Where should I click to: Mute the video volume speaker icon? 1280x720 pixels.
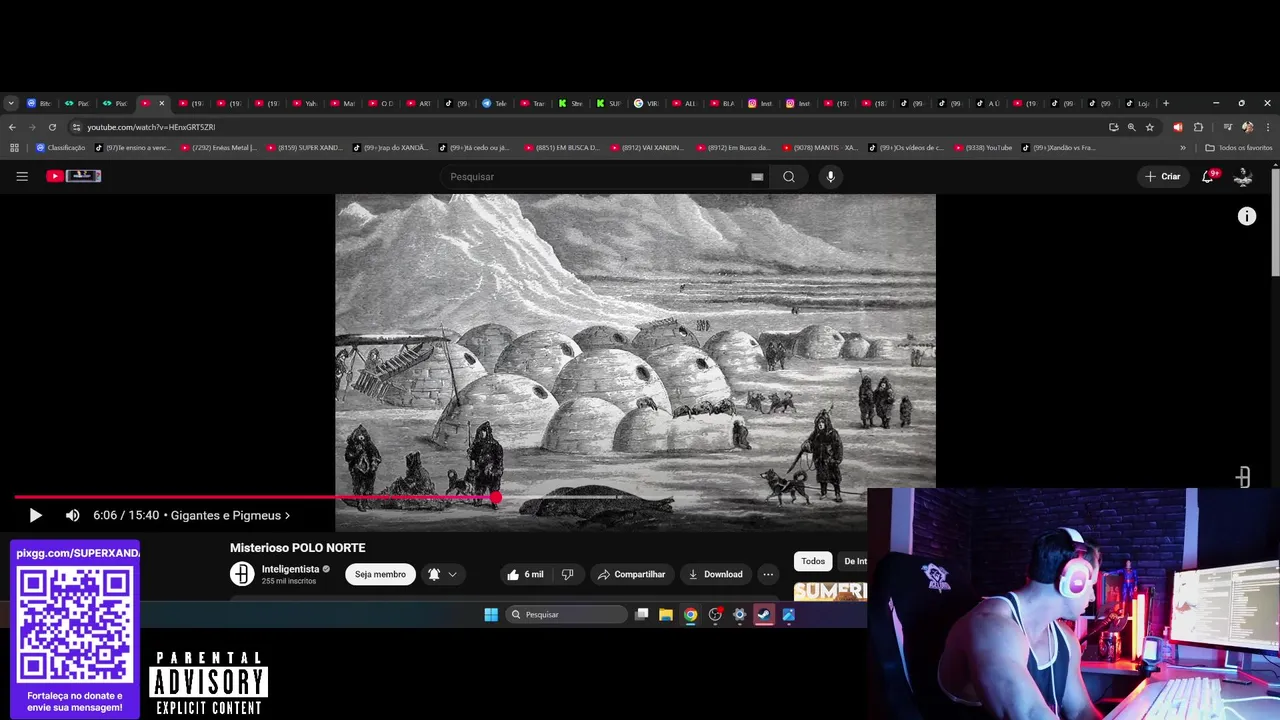click(72, 515)
